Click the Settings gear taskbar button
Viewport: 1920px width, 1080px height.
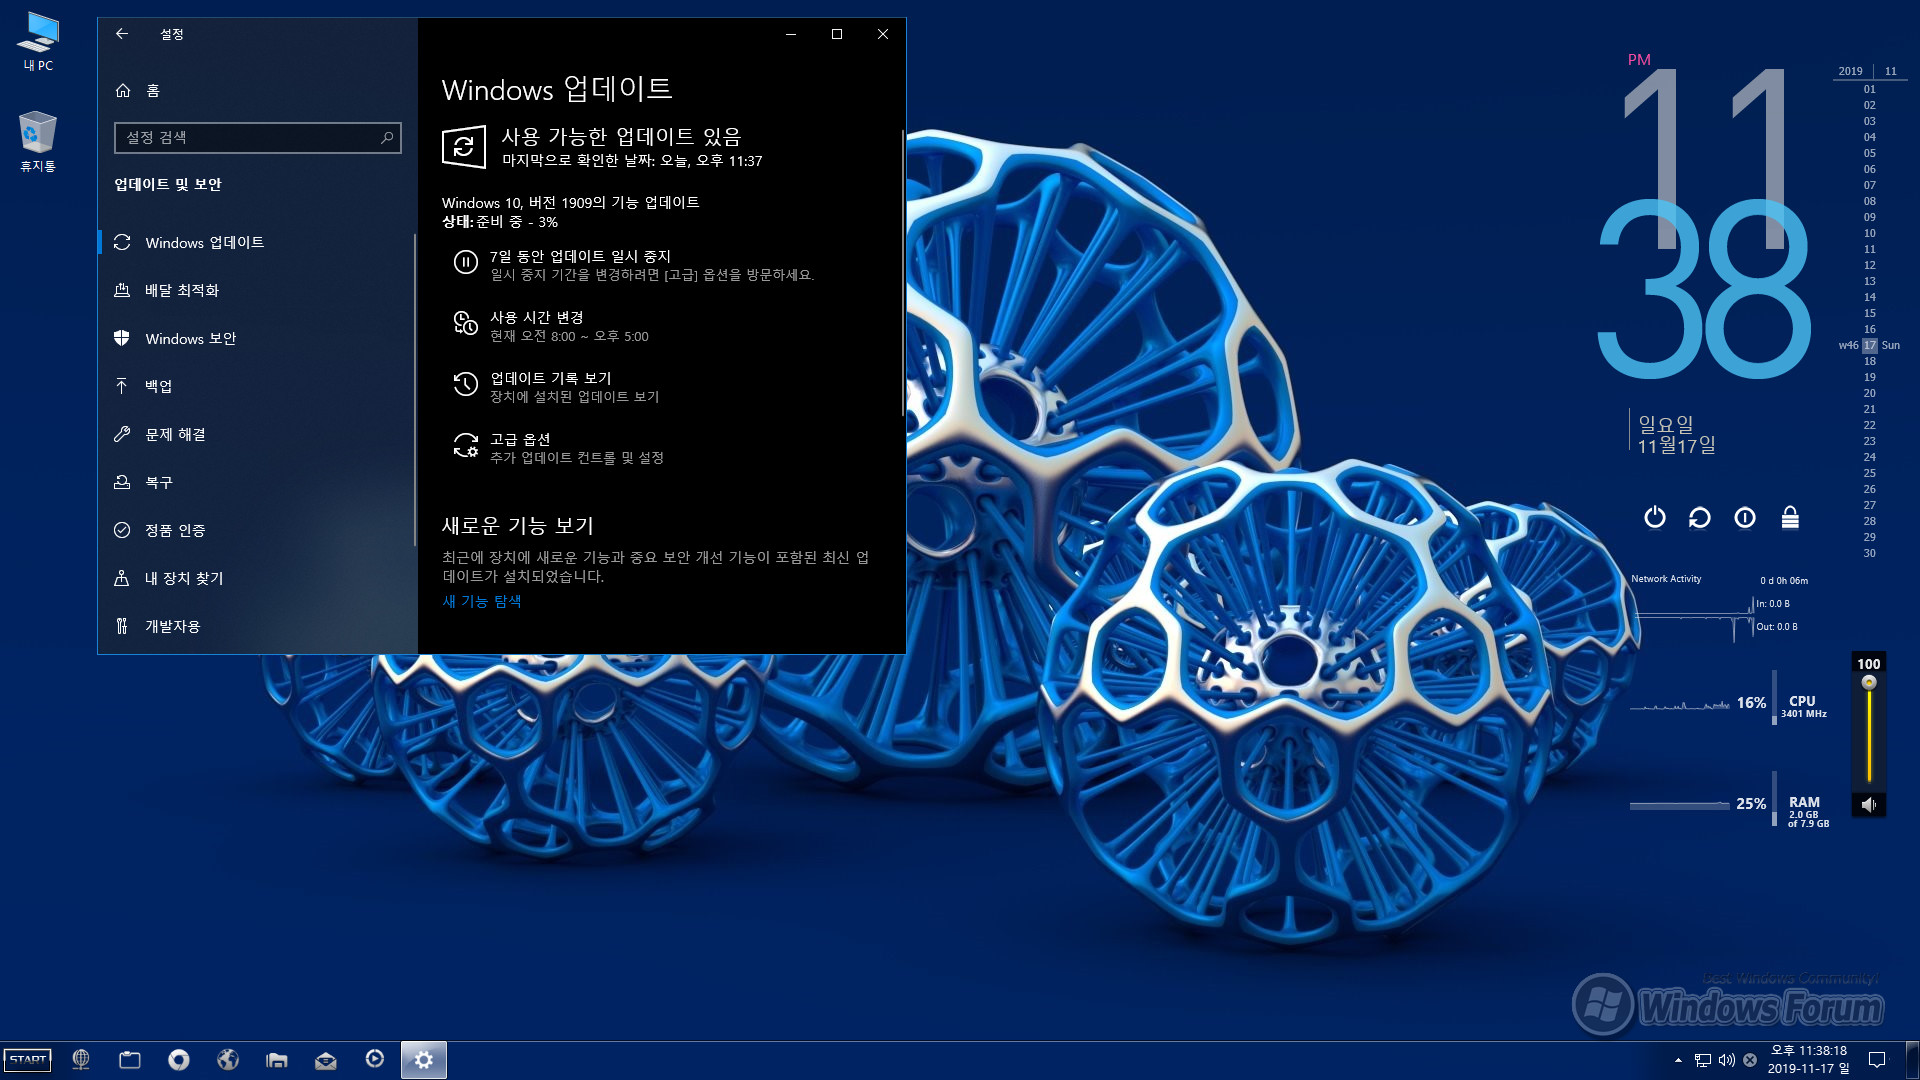tap(424, 1060)
